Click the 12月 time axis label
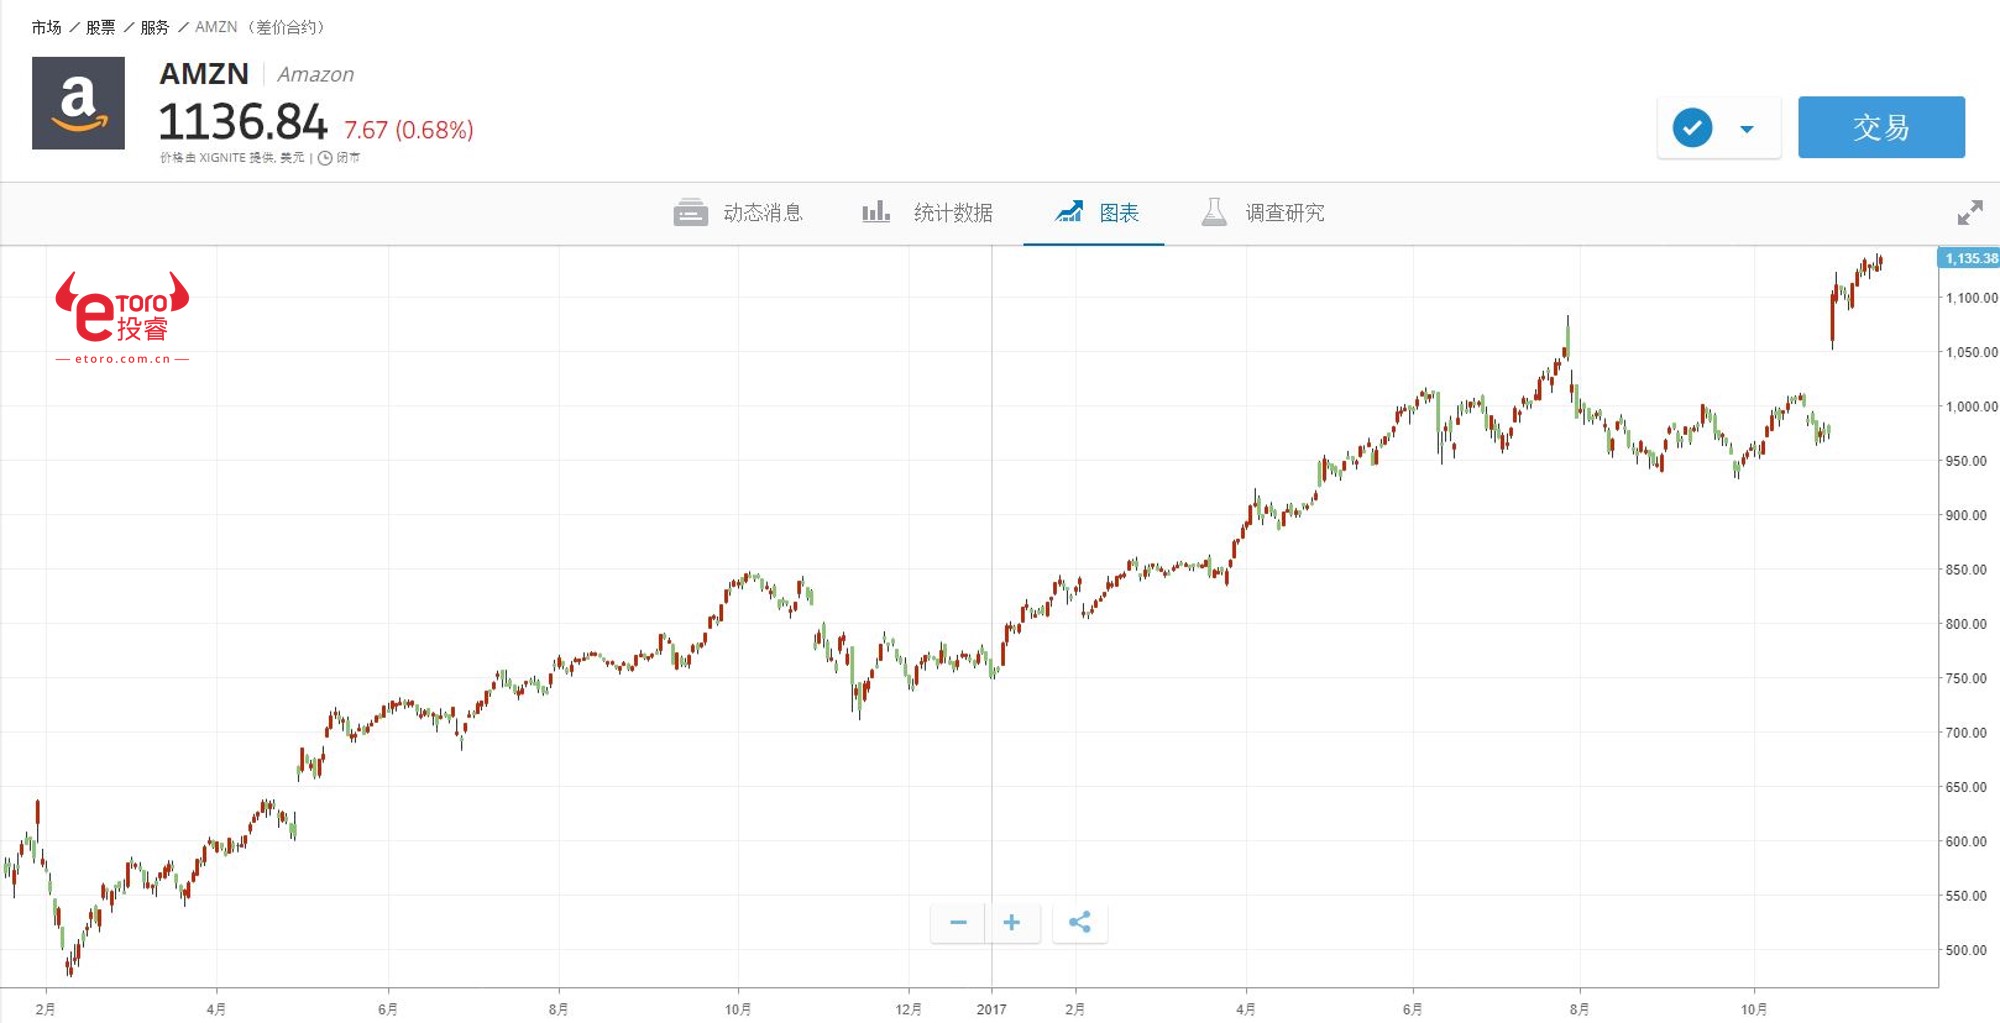 pyautogui.click(x=908, y=1009)
